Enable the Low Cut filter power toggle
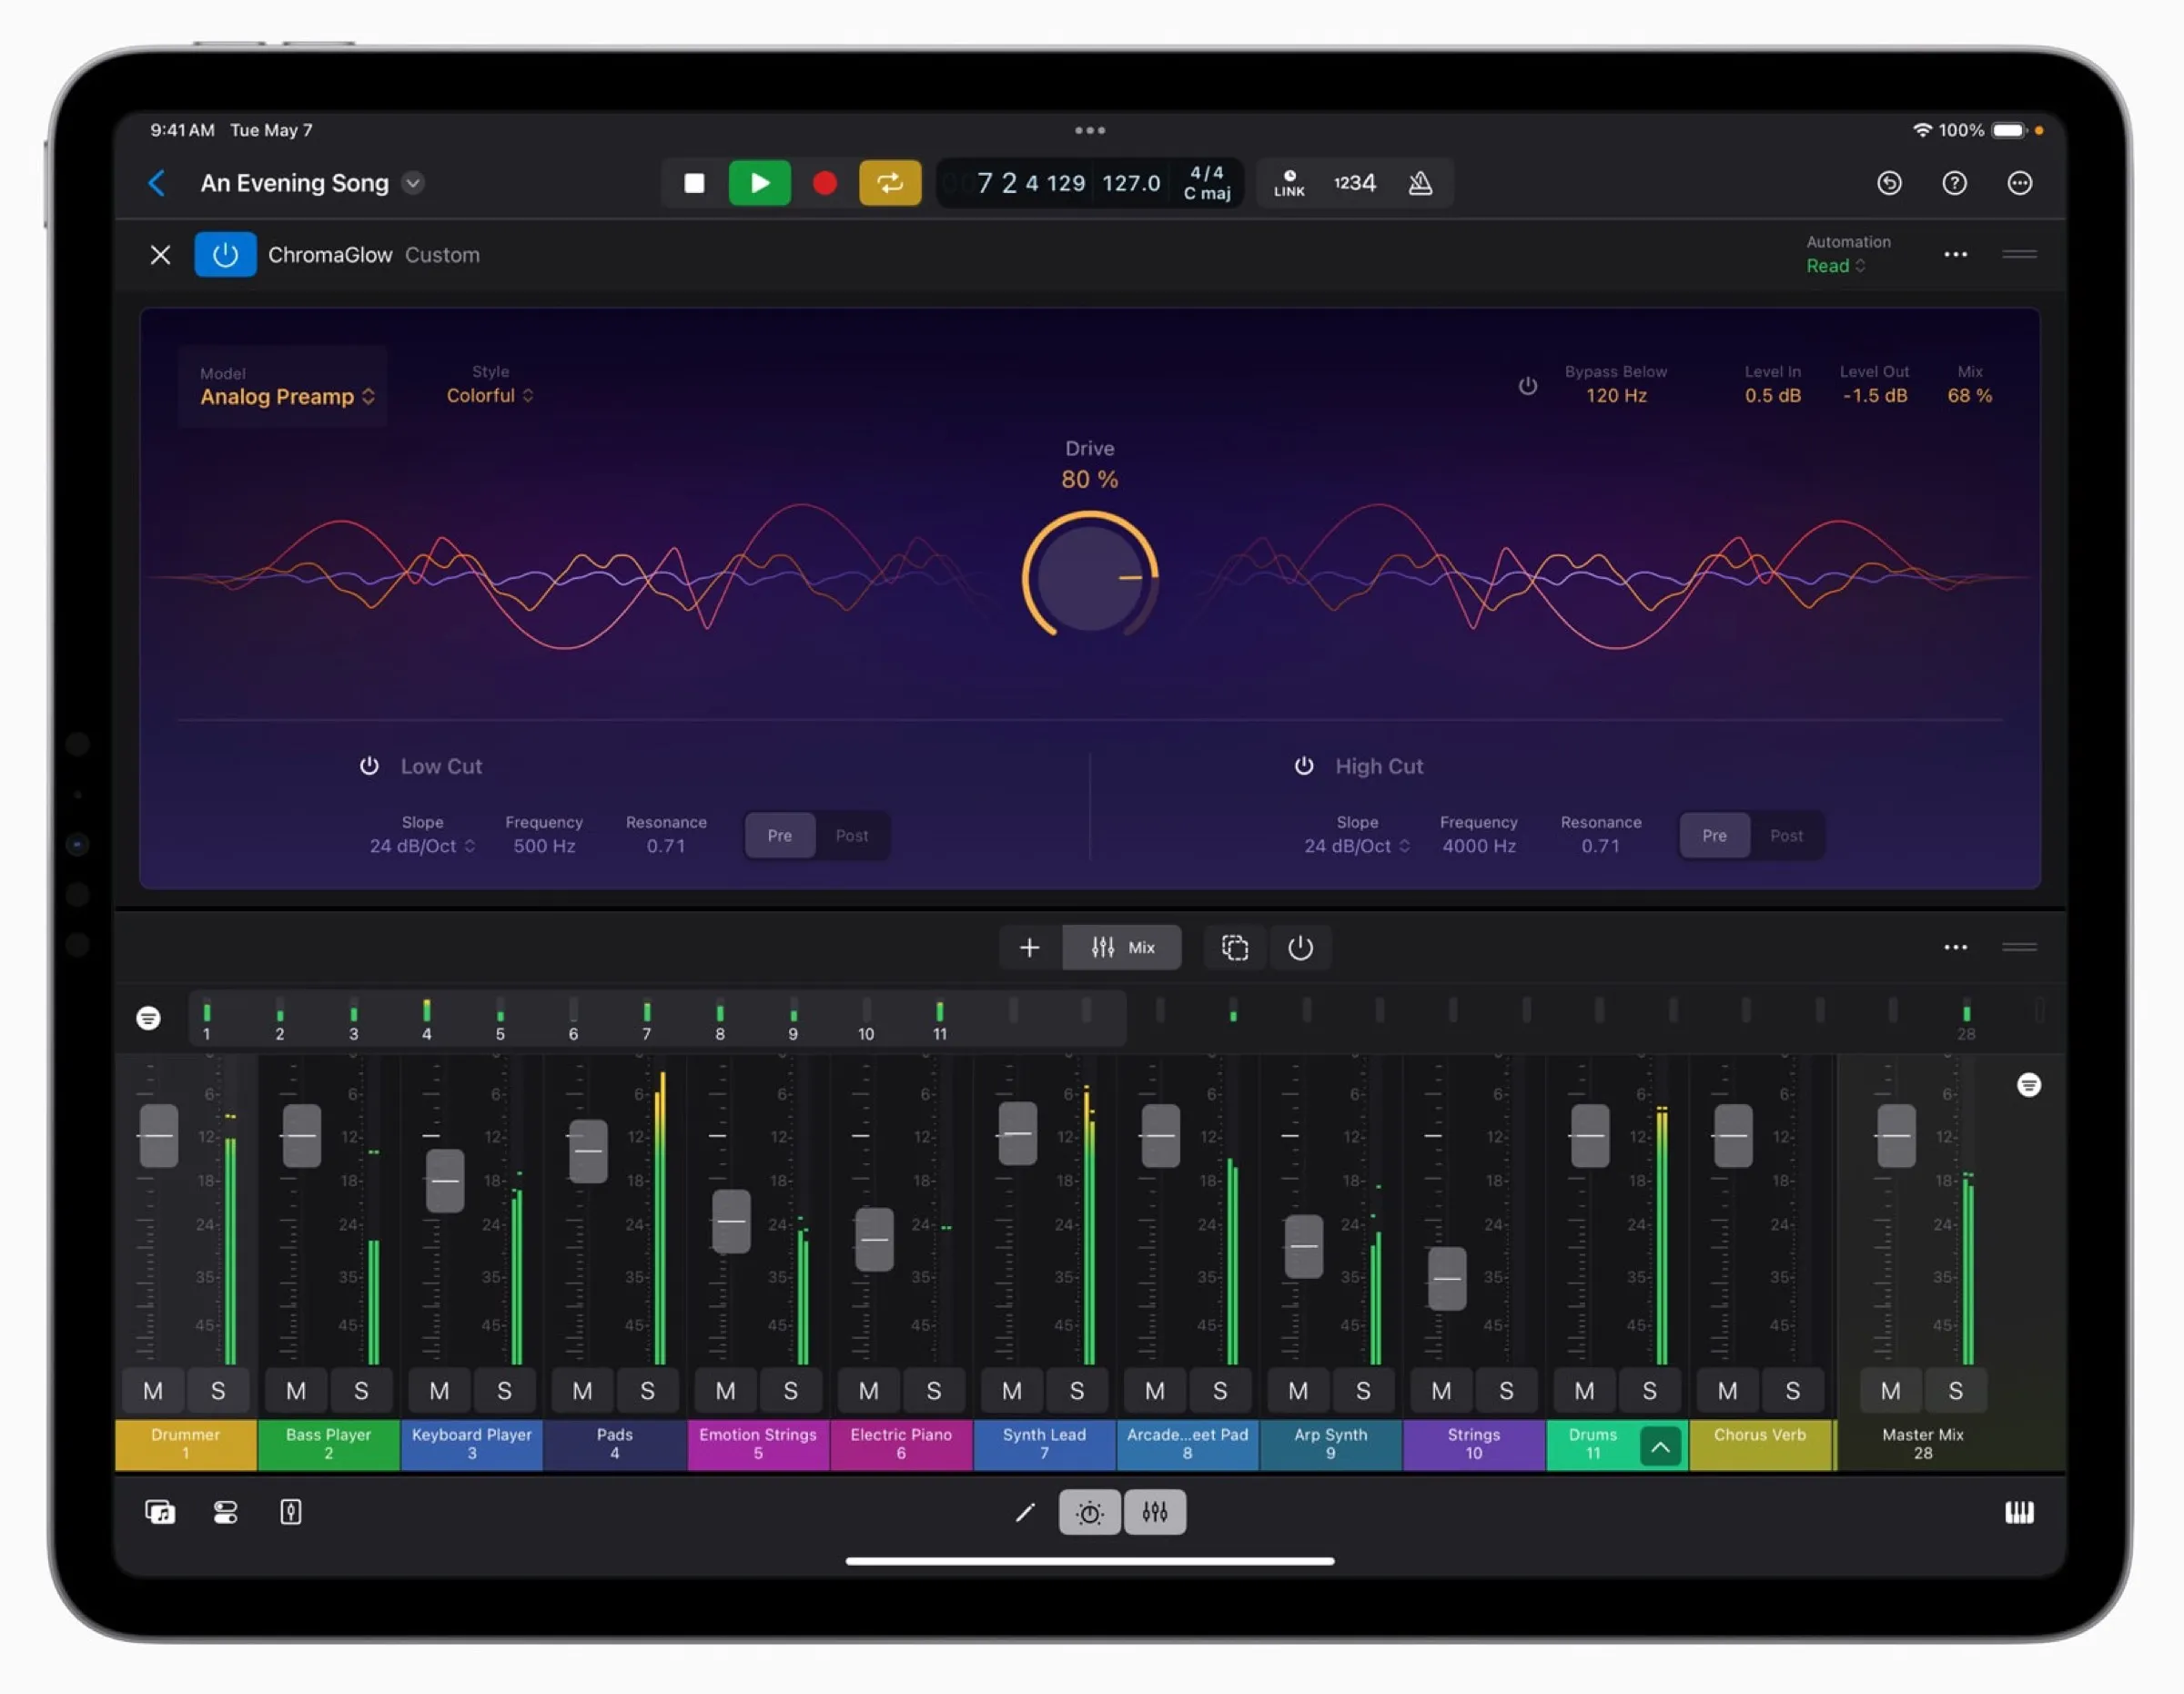Image resolution: width=2184 pixels, height=1694 pixels. click(369, 765)
